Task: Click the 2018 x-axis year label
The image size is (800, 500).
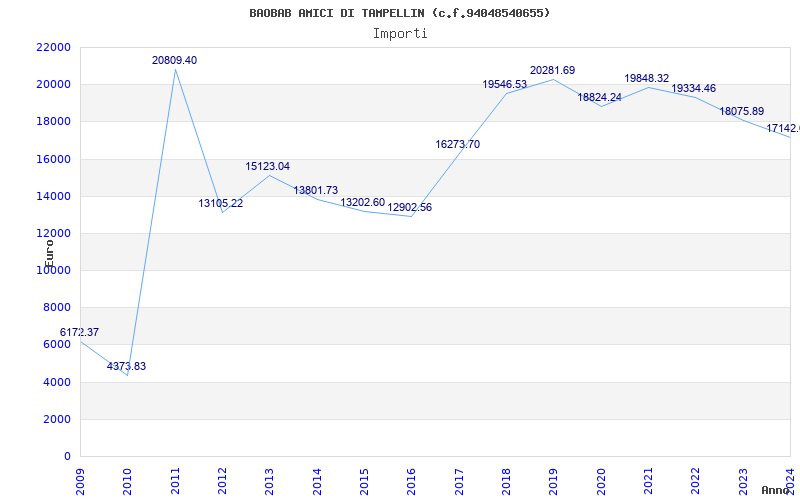Action: (x=506, y=482)
